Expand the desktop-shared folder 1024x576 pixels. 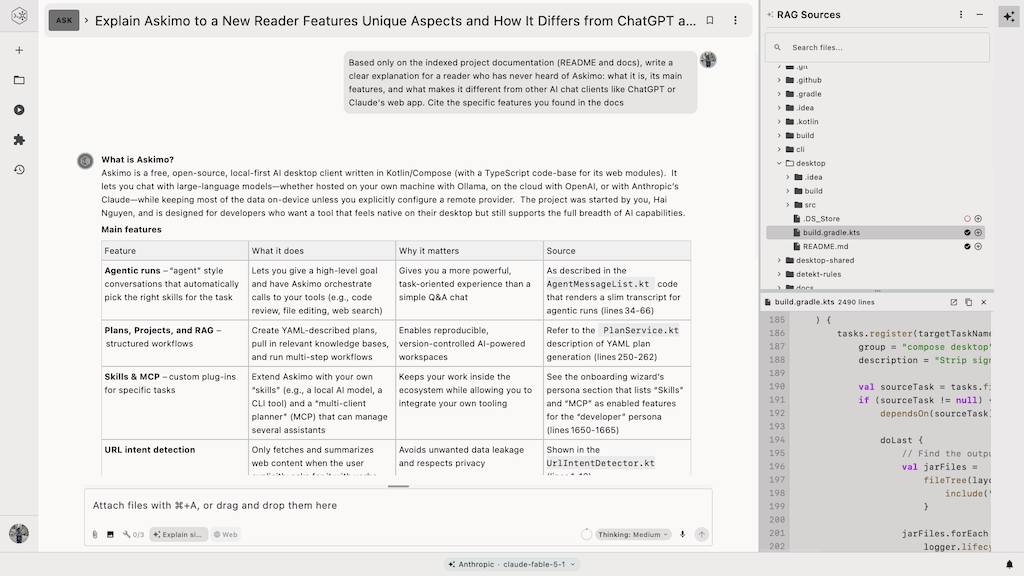coord(779,261)
